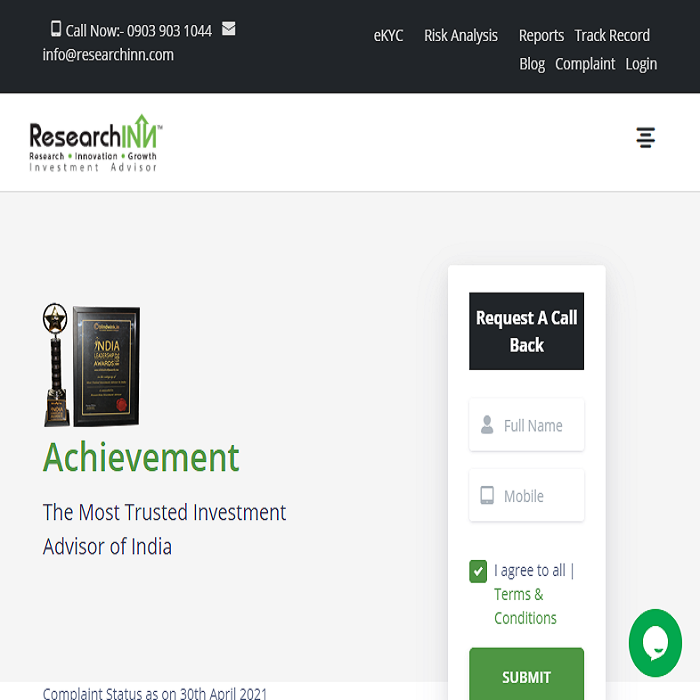Focus the Full Name input field
The height and width of the screenshot is (700, 700).
tap(538, 426)
